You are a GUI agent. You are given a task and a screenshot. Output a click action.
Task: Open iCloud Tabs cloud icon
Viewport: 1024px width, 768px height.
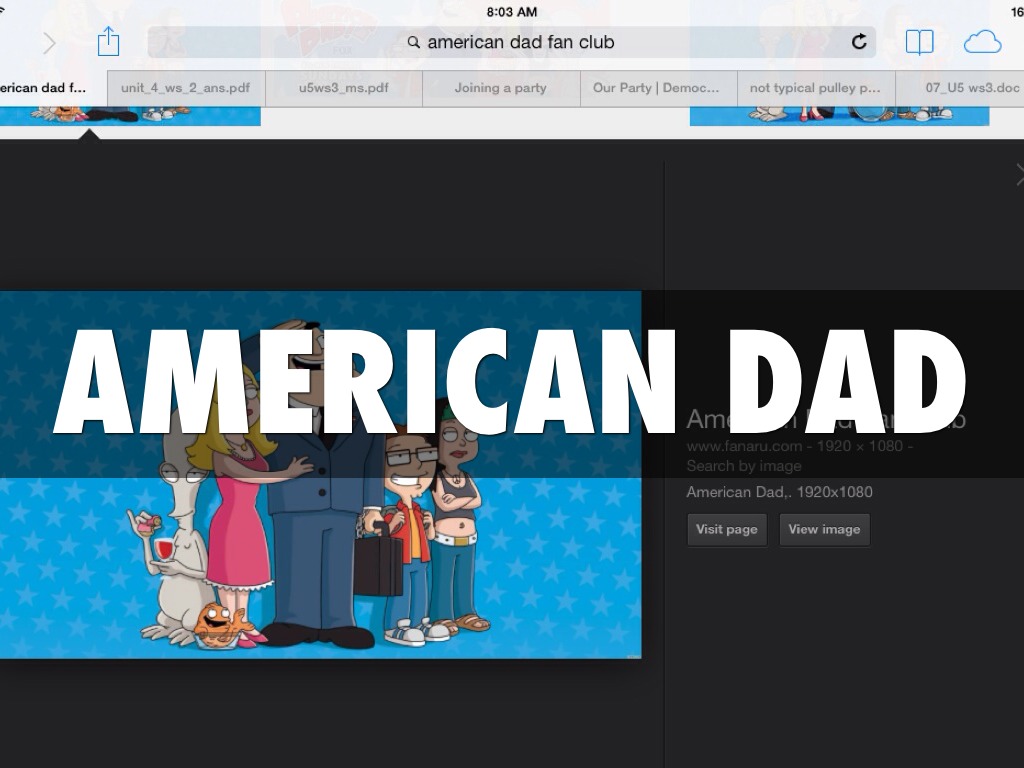pyautogui.click(x=982, y=42)
